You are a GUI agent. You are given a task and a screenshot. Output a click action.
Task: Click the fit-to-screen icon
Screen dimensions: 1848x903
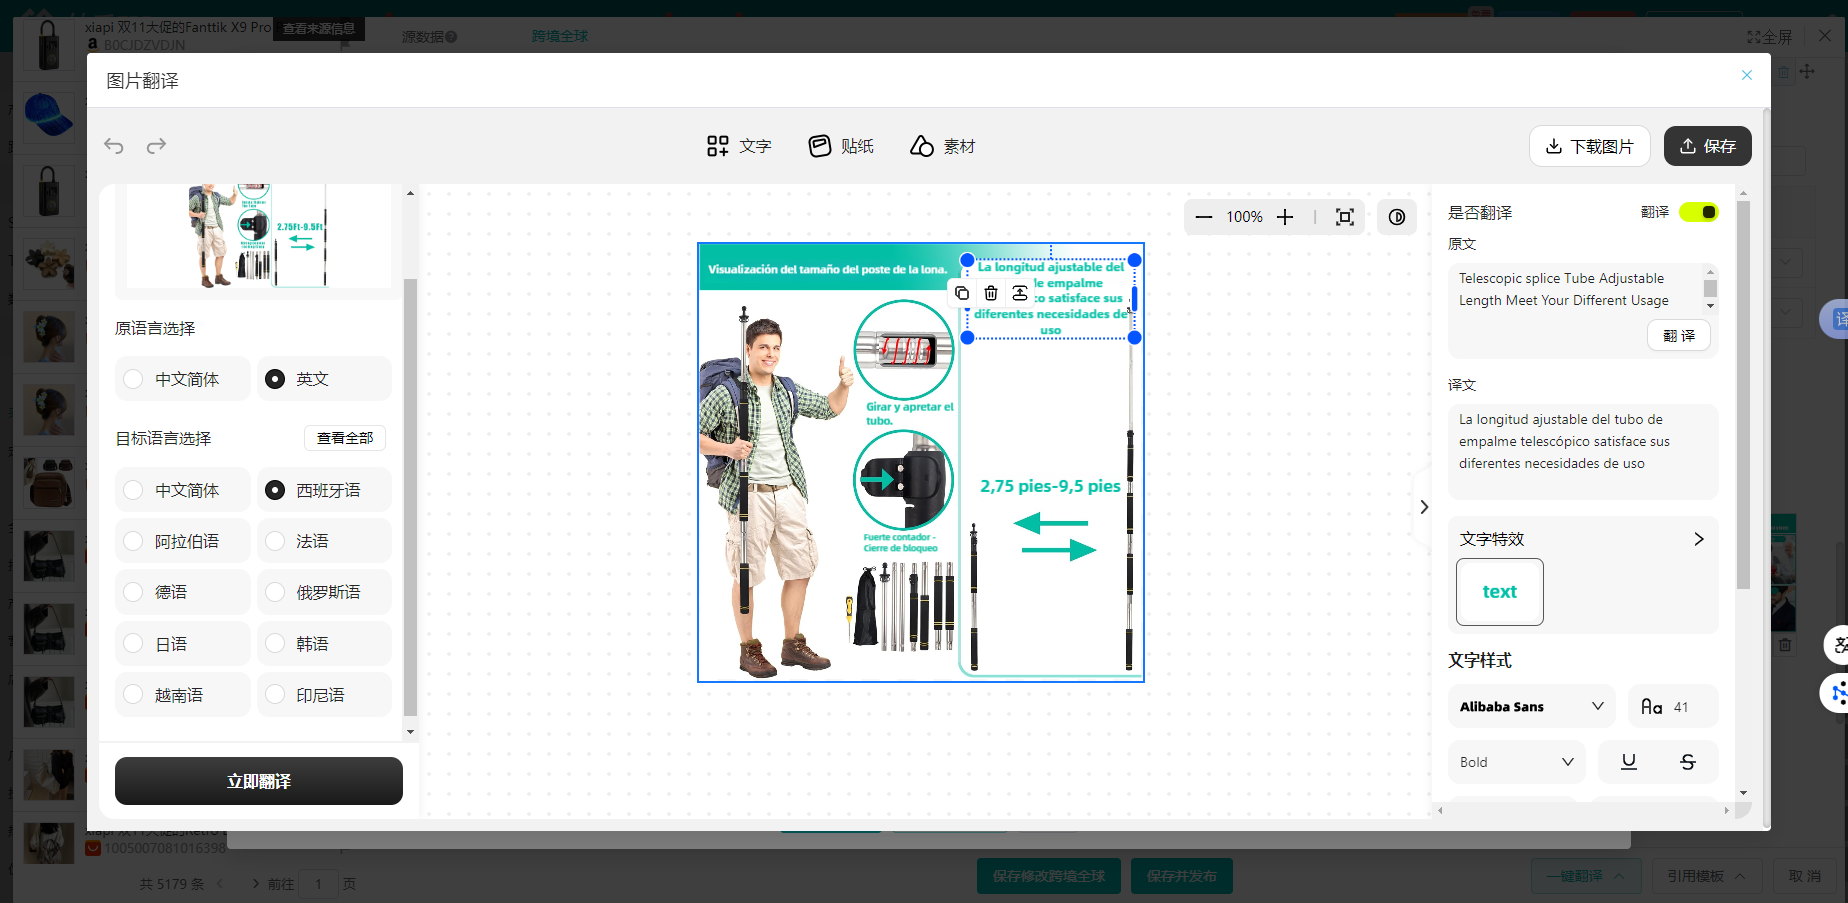click(x=1345, y=217)
